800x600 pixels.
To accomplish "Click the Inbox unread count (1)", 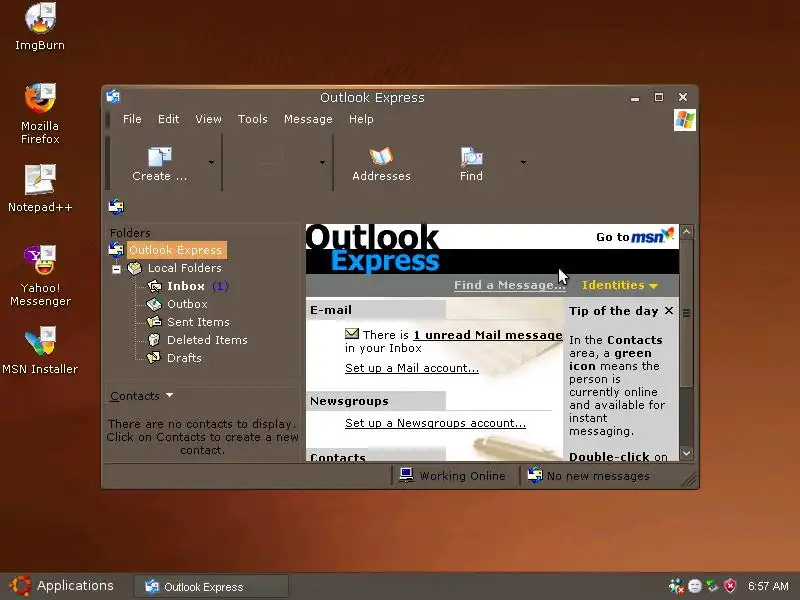I will click(x=220, y=286).
